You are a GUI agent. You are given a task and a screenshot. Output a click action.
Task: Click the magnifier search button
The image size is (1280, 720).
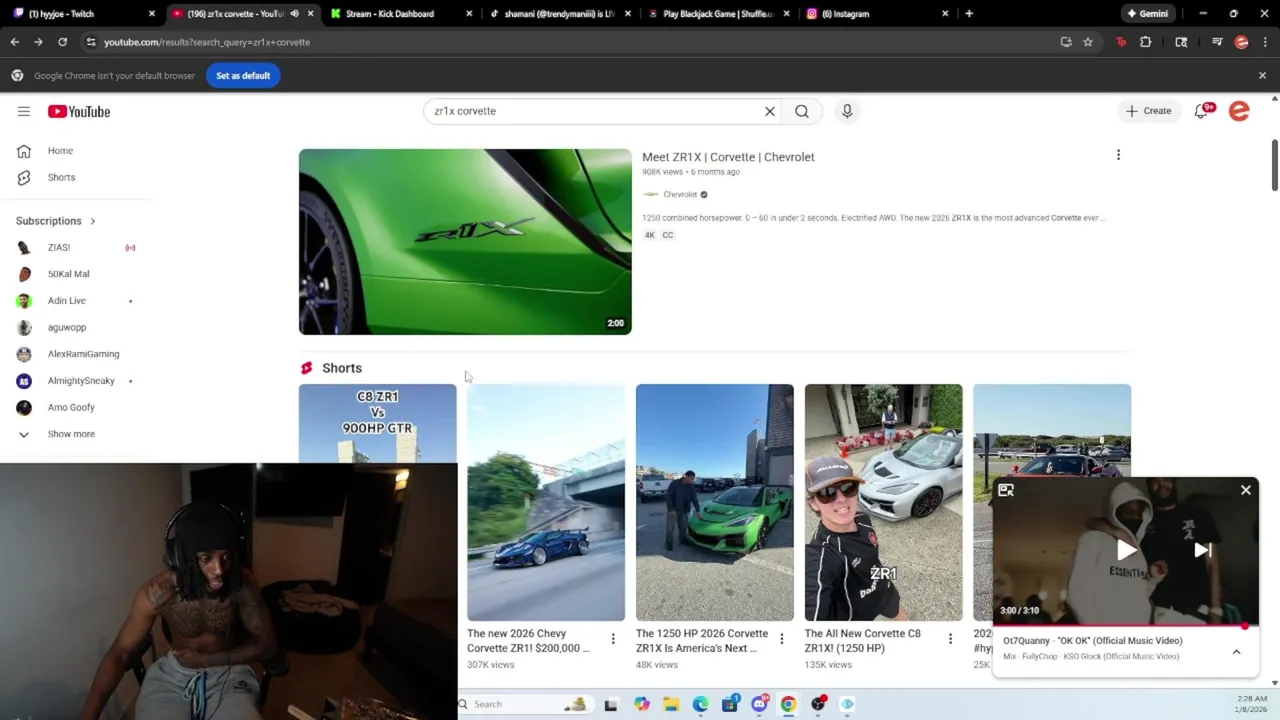click(802, 111)
